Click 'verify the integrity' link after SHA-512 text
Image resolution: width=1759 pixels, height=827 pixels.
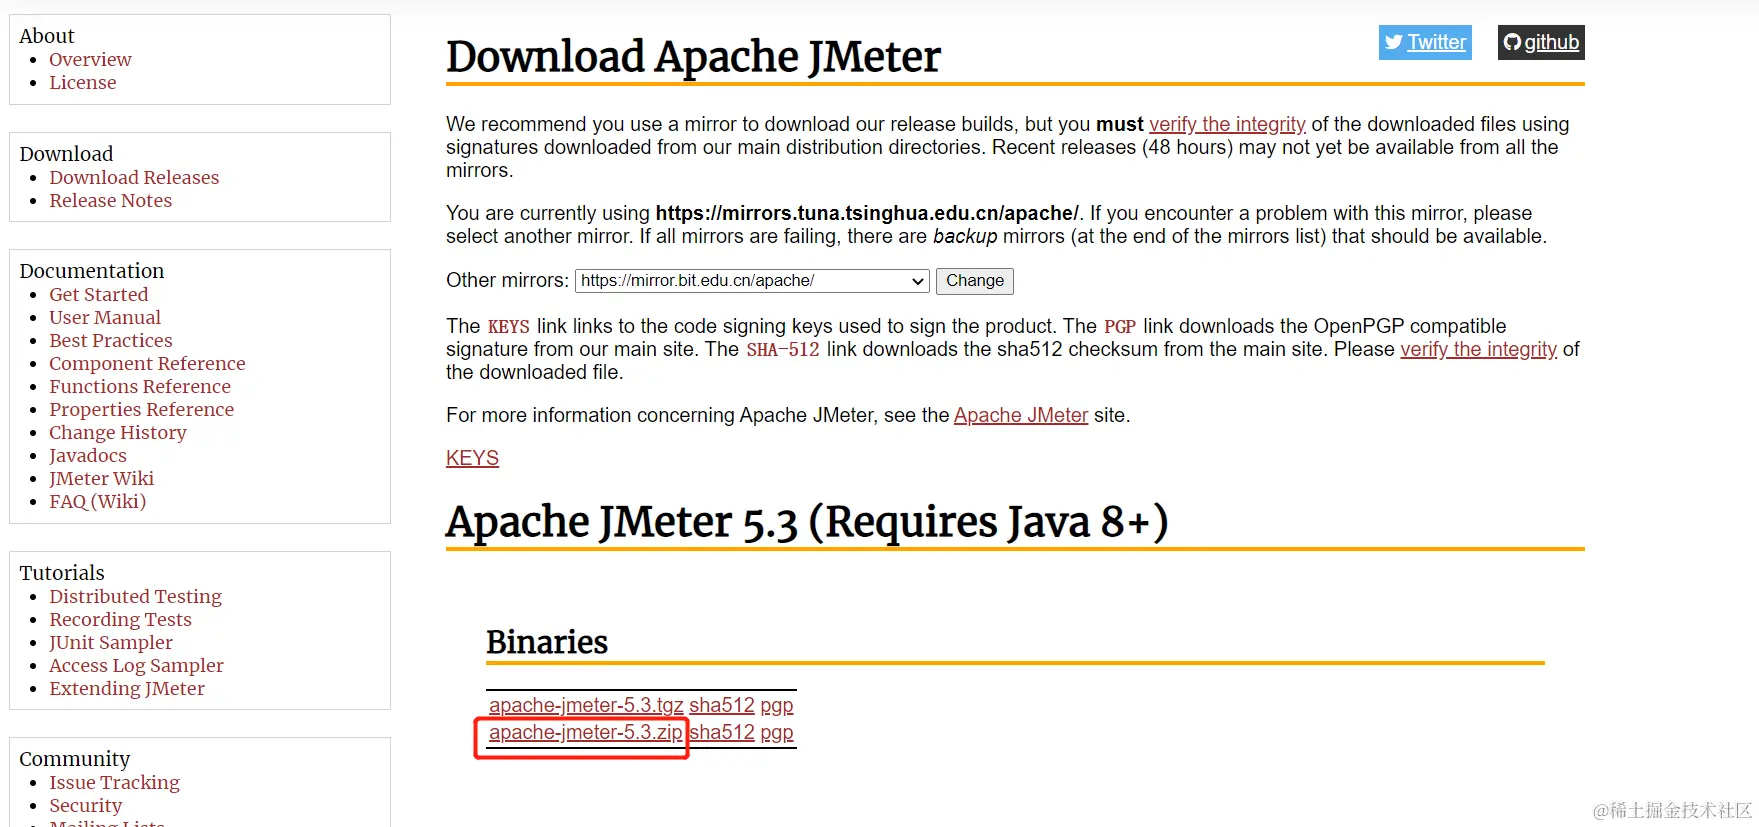point(1478,349)
